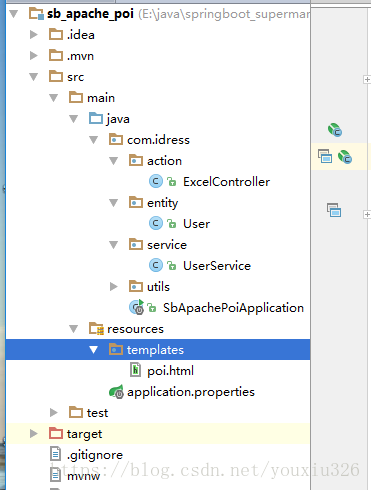This screenshot has height=490, width=371.
Task: Click the application.properties Spring leaf icon
Action: [116, 392]
